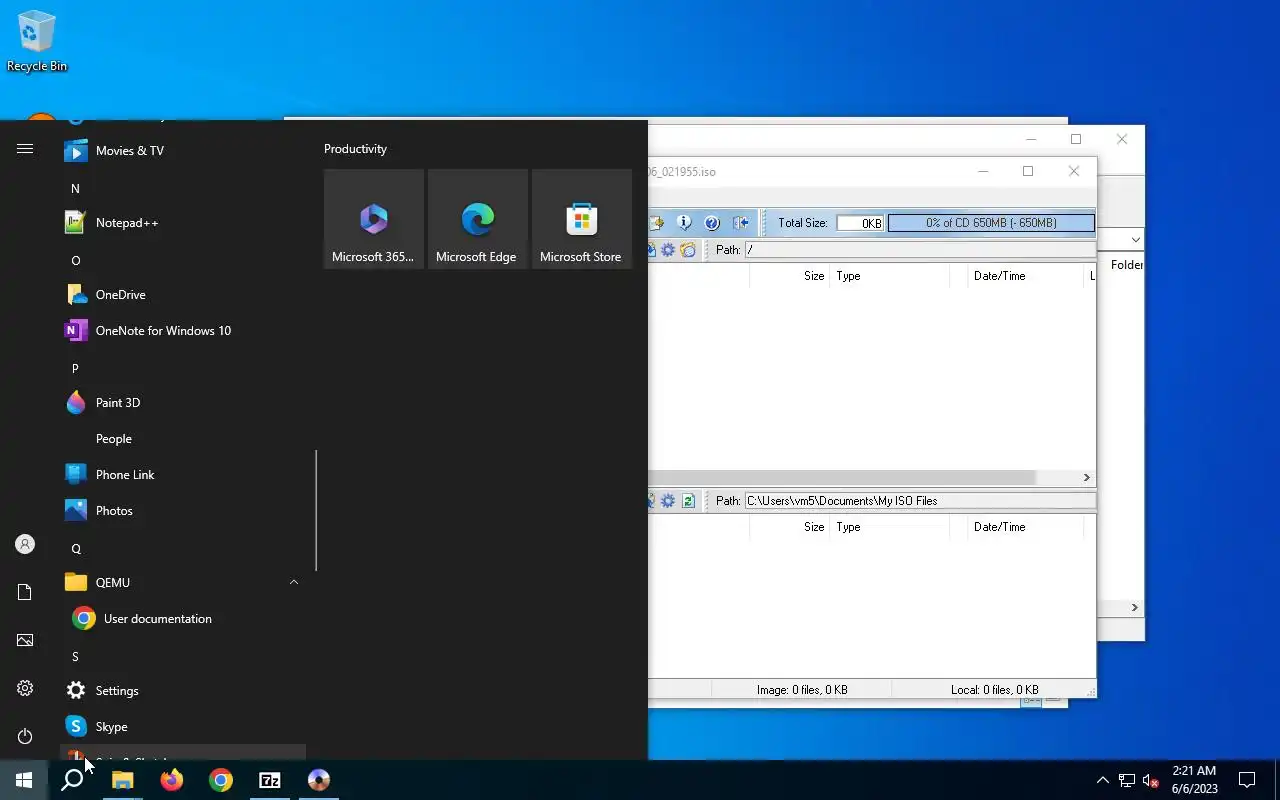Click the Start menu app list scrollbar

[x=316, y=510]
